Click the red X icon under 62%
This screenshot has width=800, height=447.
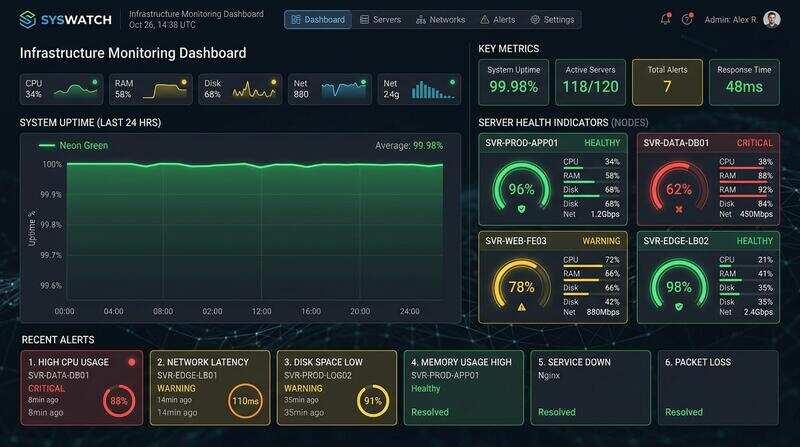tap(679, 209)
